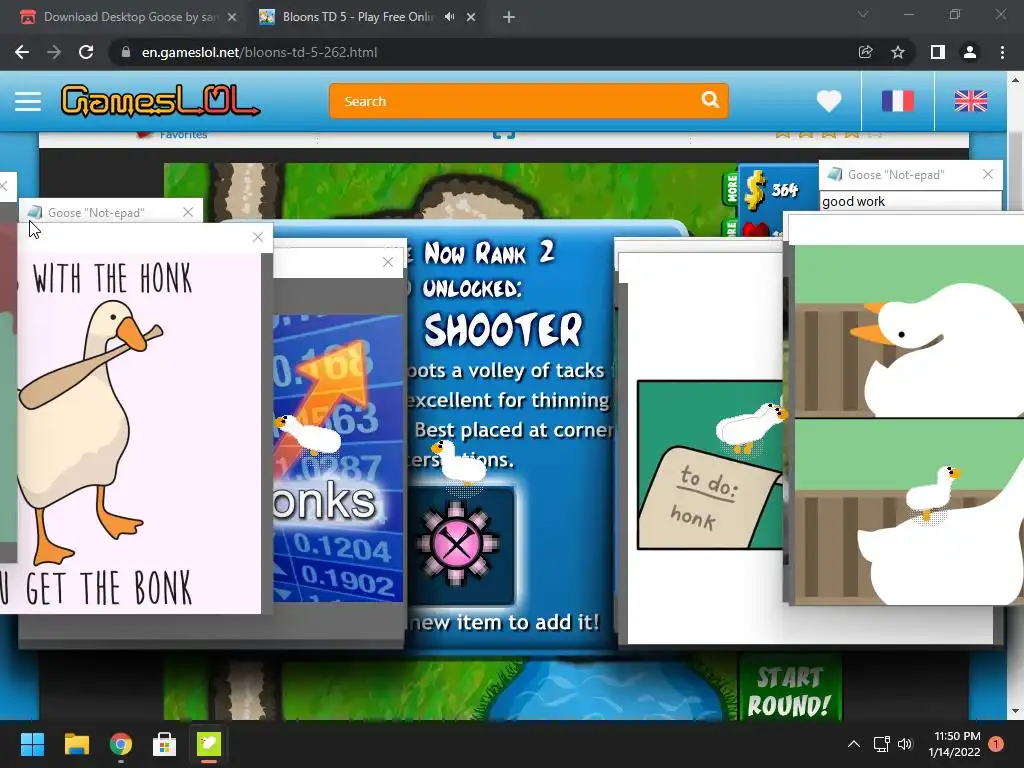Open Microsoft Store from taskbar
The width and height of the screenshot is (1024, 768).
pos(165,744)
